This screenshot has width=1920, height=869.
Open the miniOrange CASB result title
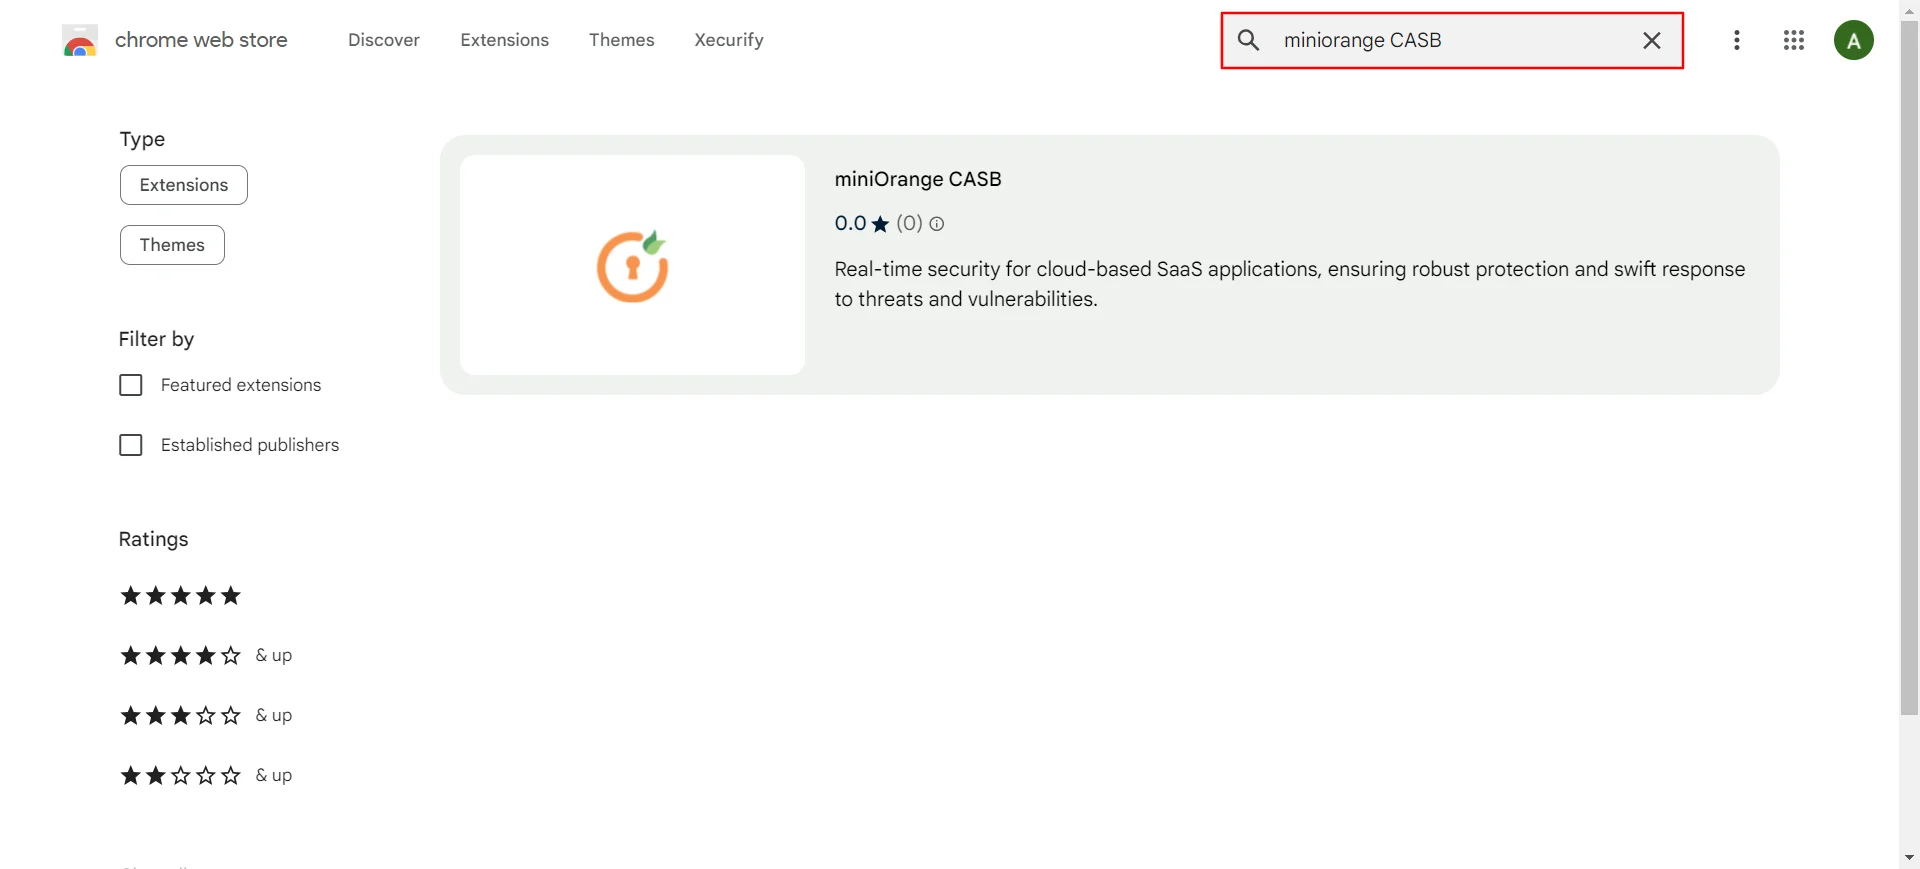coord(918,179)
